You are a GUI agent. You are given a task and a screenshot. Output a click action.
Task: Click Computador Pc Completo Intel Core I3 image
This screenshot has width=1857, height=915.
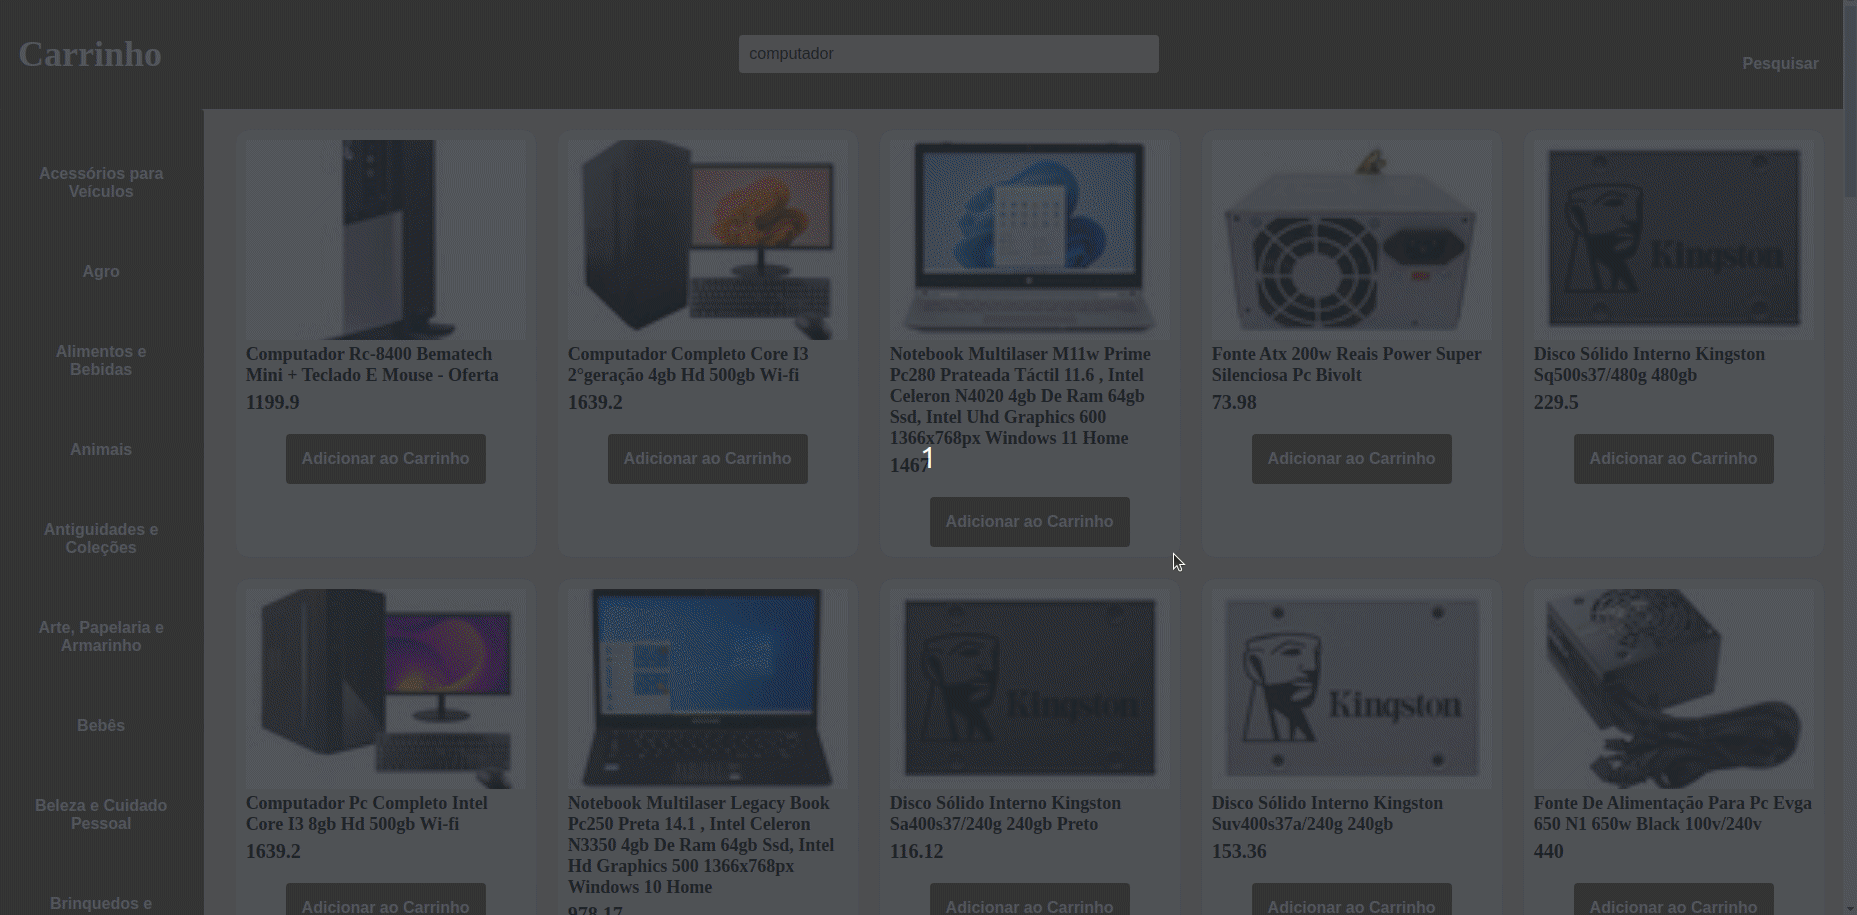[x=386, y=689]
